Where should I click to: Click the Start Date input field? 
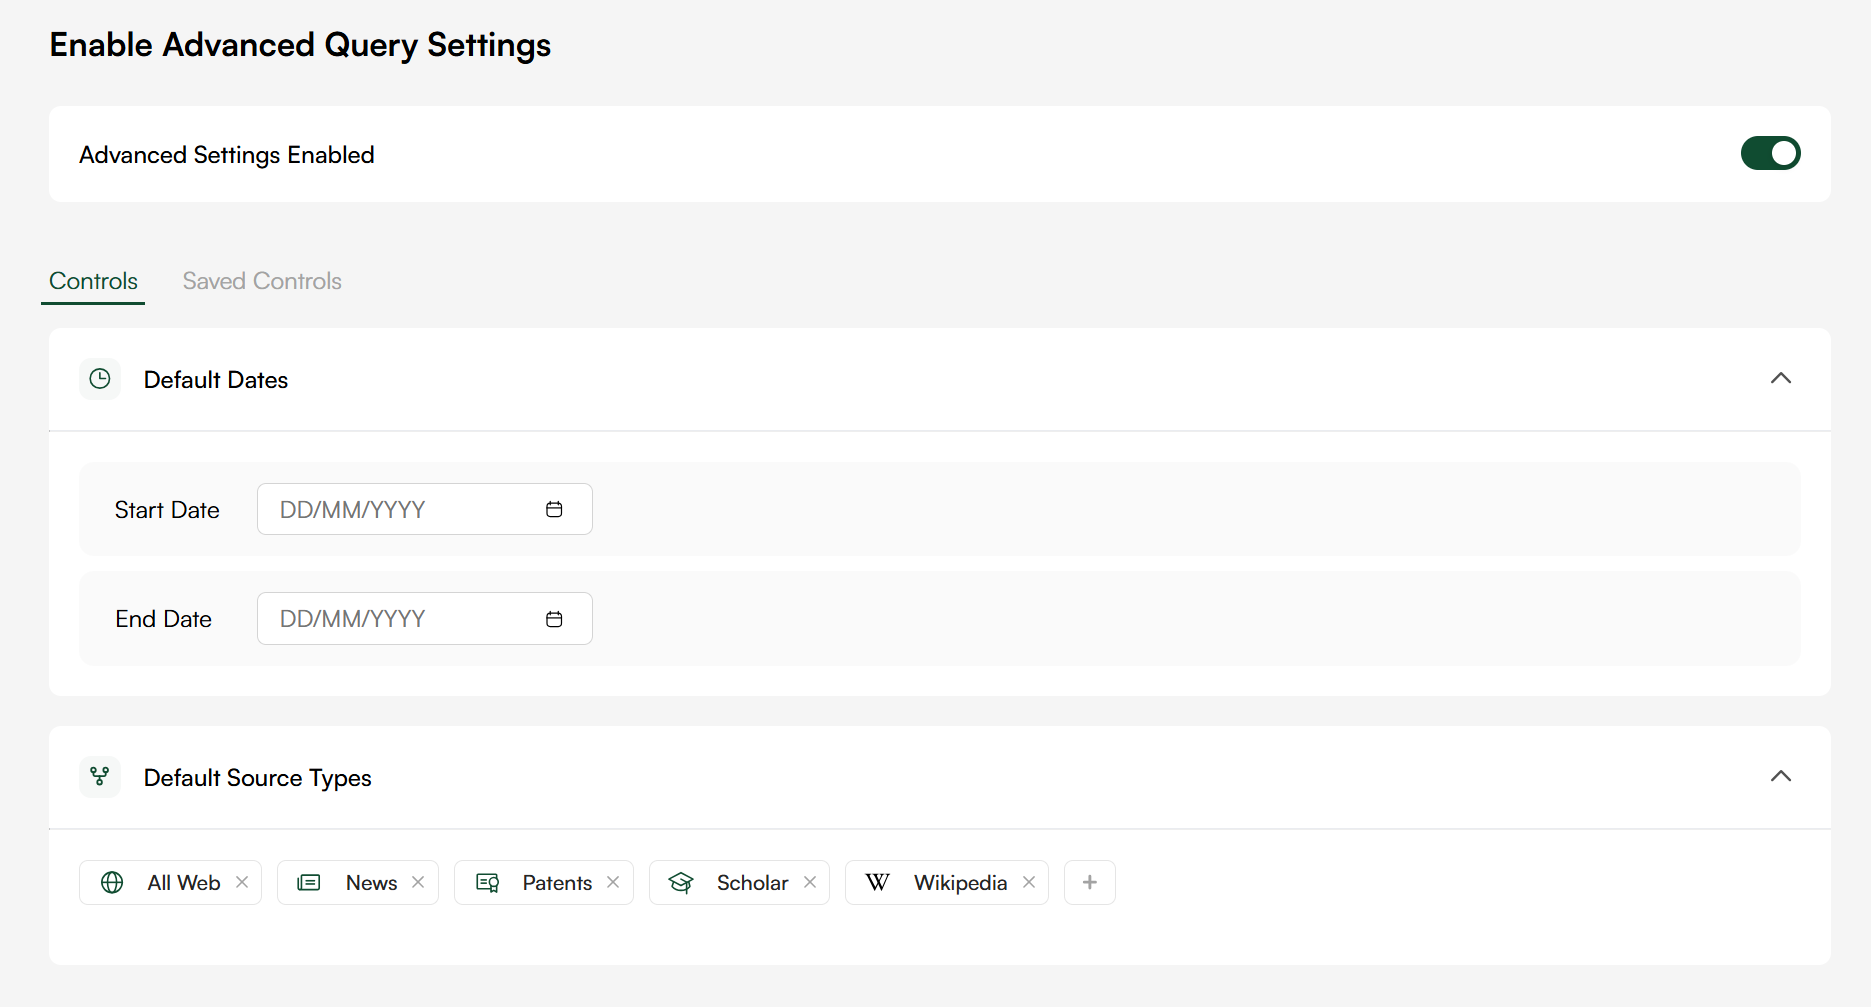pyautogui.click(x=400, y=510)
